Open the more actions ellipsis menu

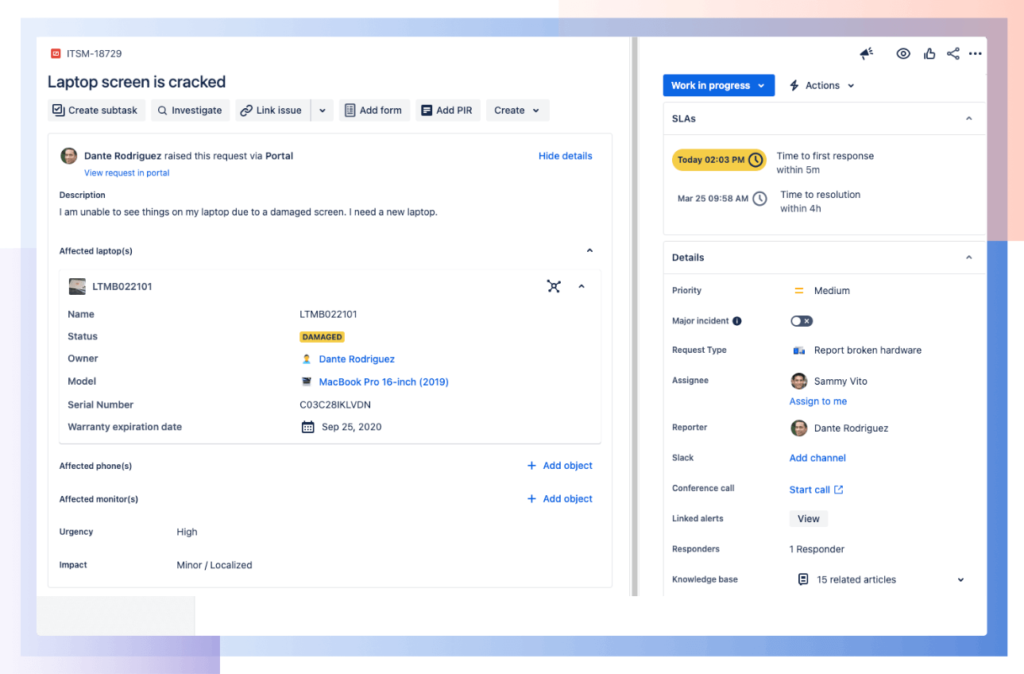pos(975,54)
